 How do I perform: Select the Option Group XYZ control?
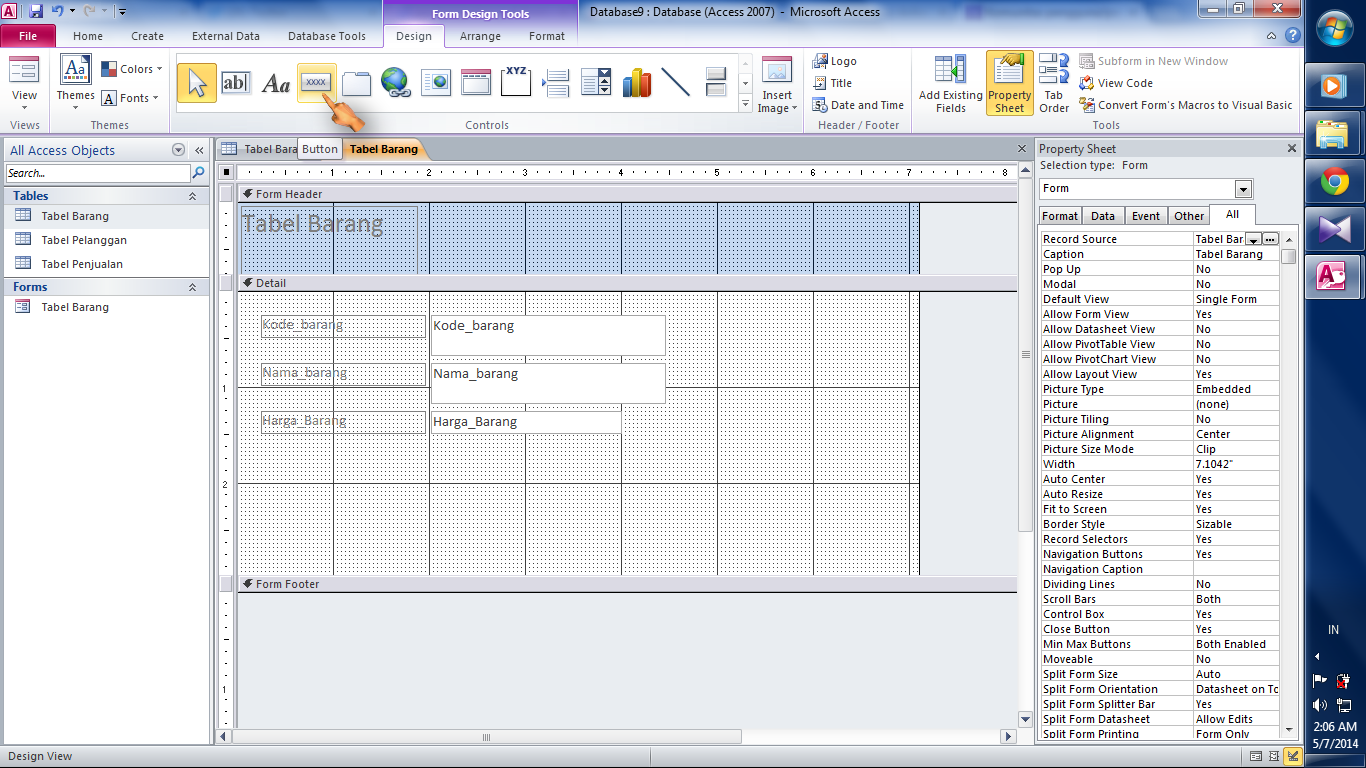[x=516, y=83]
